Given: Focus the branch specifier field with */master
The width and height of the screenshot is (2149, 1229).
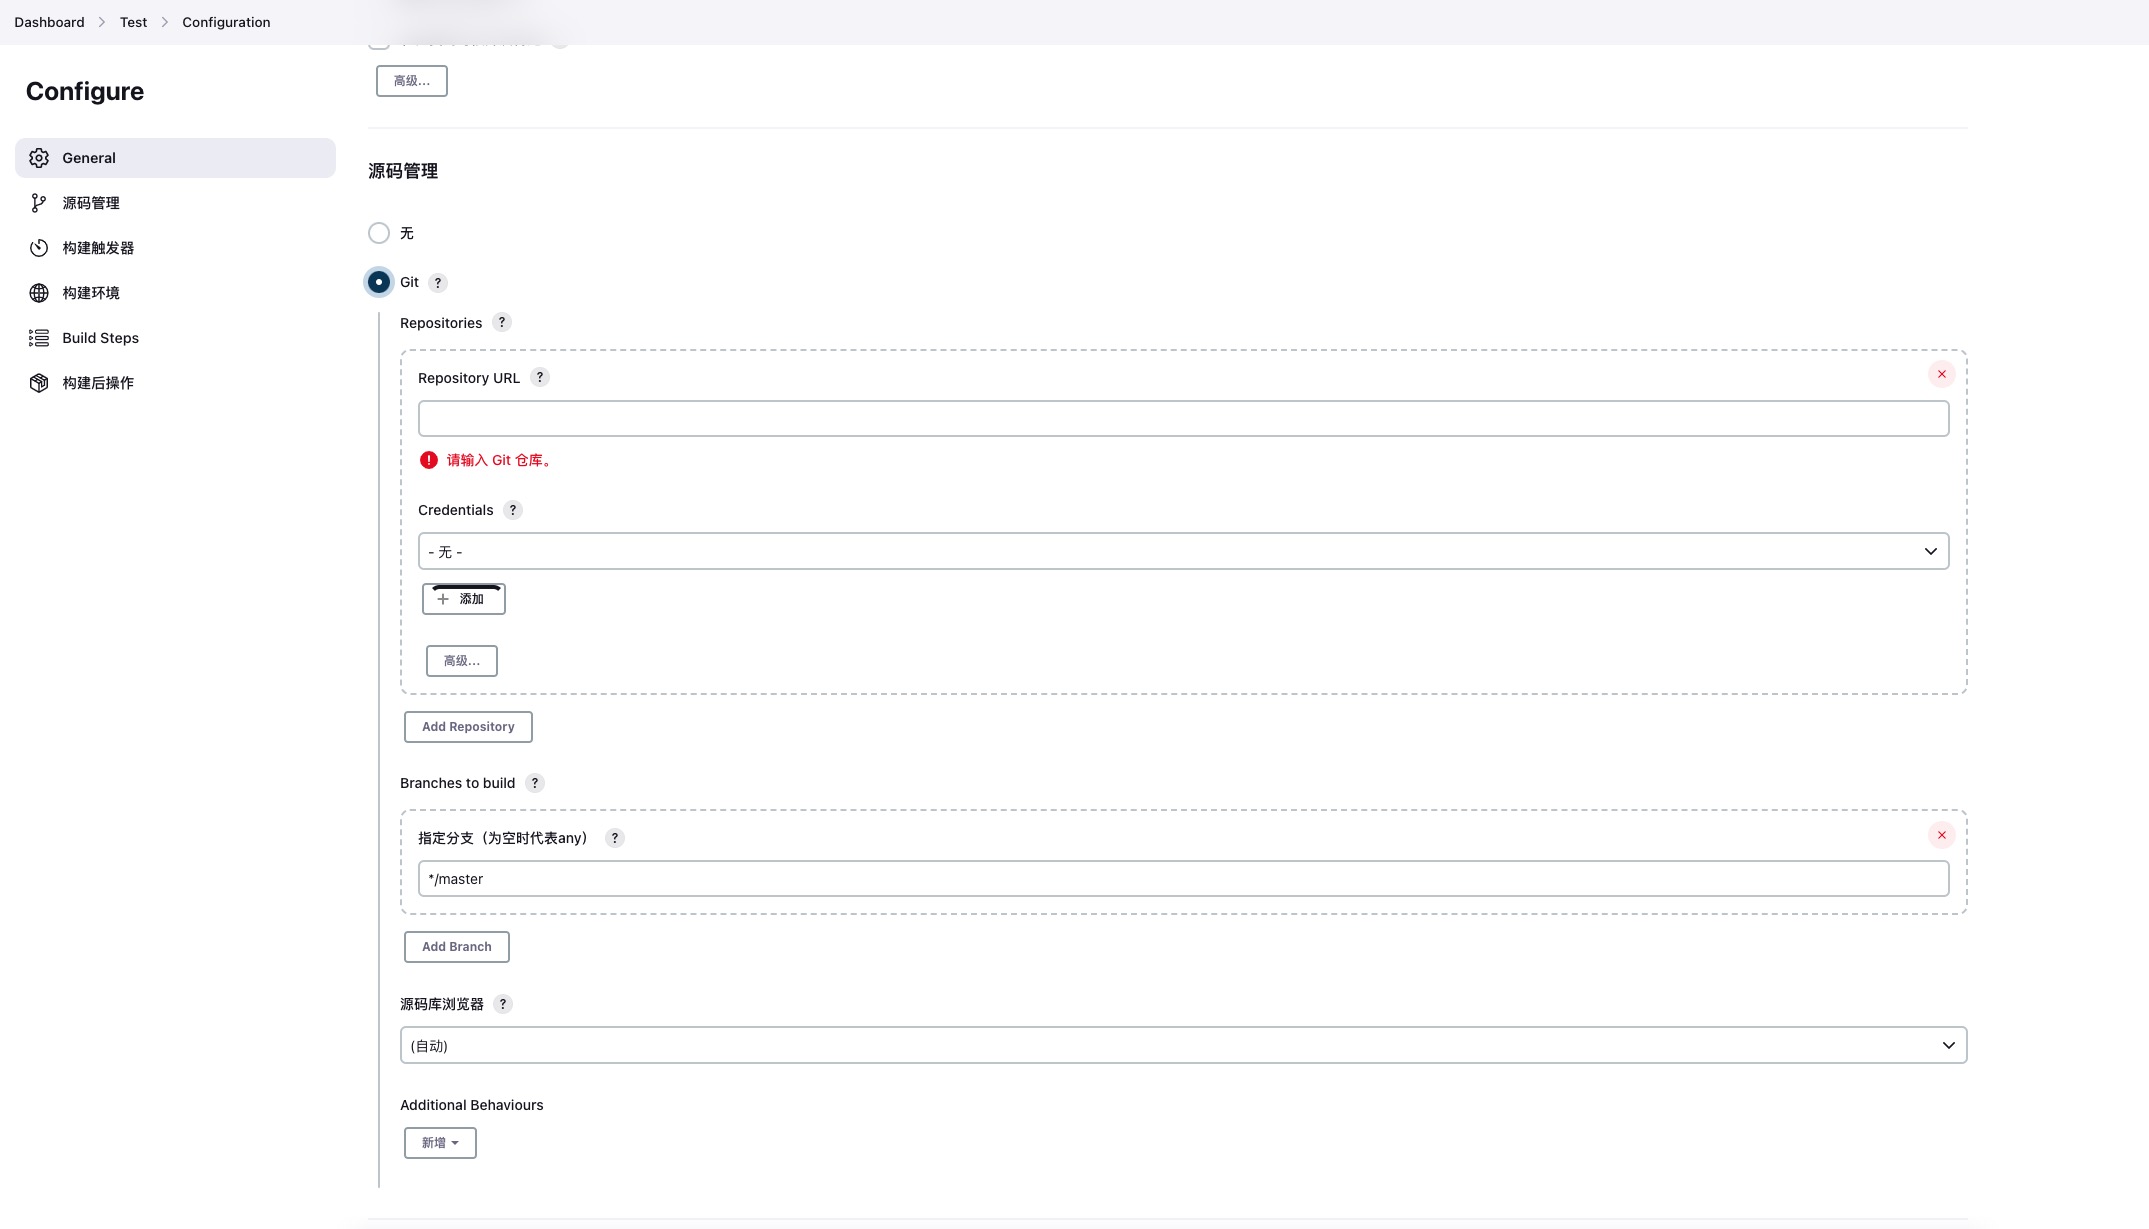Looking at the screenshot, I should point(1183,879).
